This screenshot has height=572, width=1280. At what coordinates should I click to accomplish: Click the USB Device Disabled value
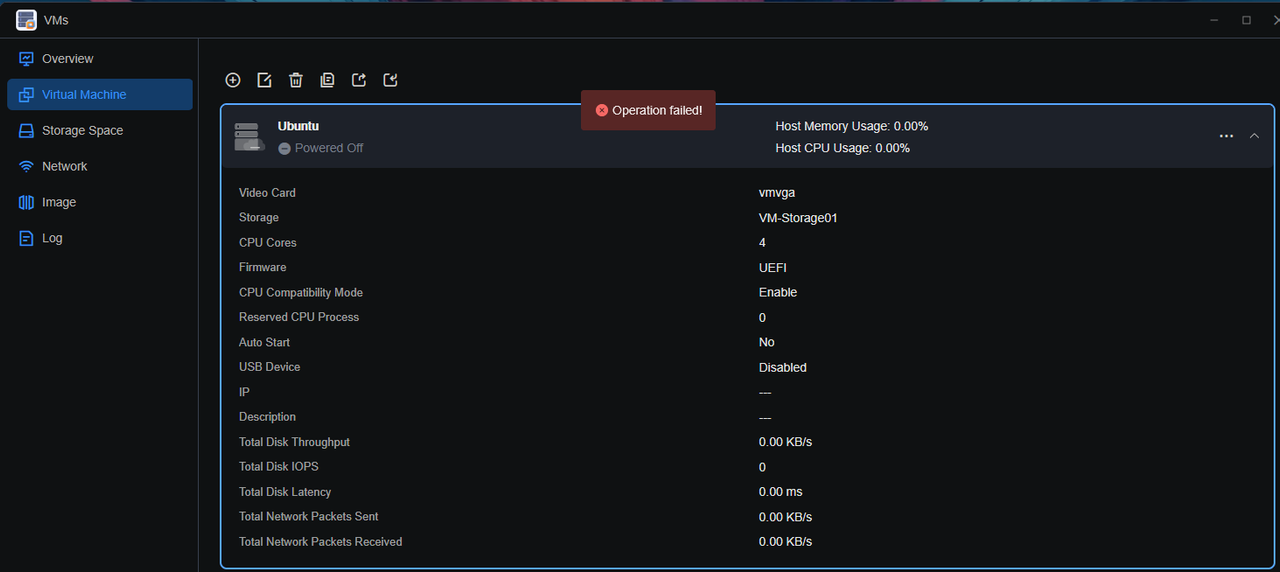783,367
